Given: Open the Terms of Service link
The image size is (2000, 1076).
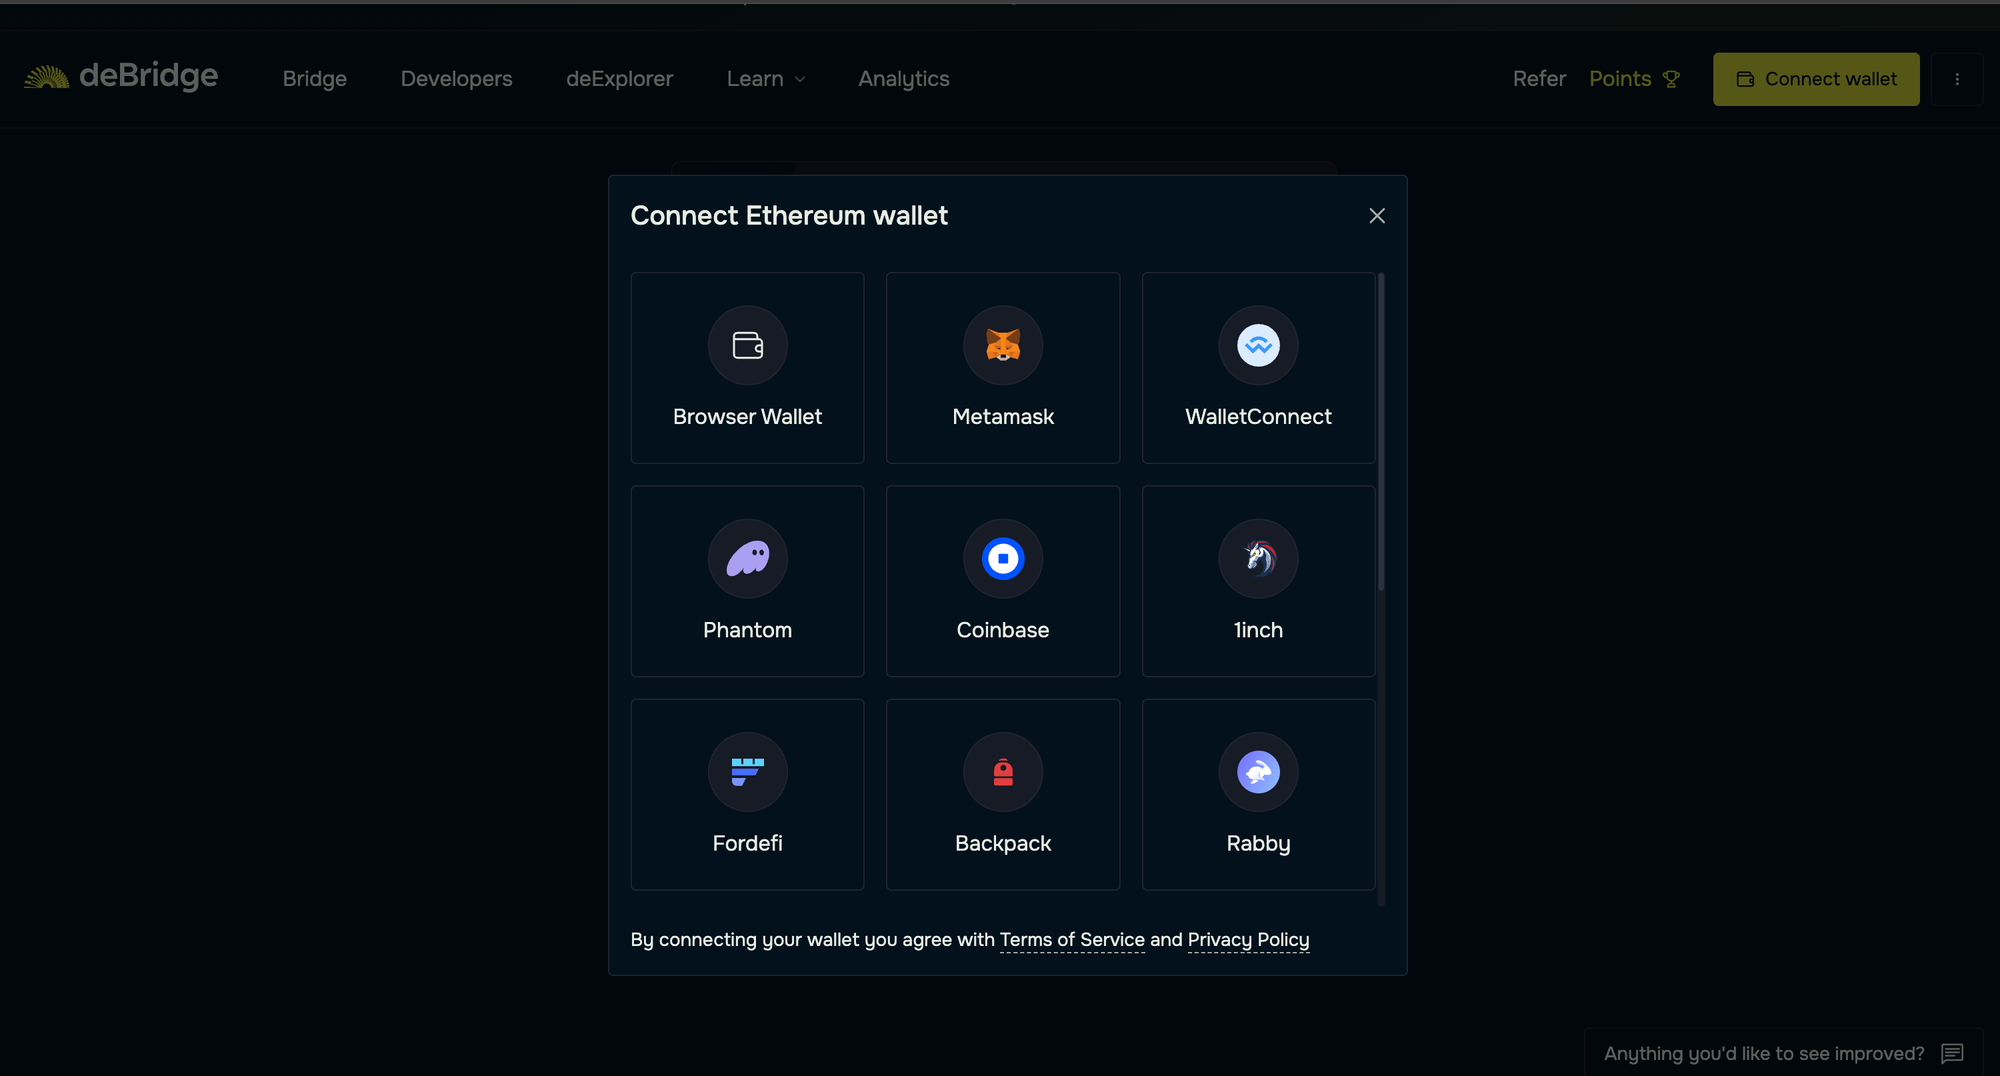Looking at the screenshot, I should click(x=1072, y=940).
